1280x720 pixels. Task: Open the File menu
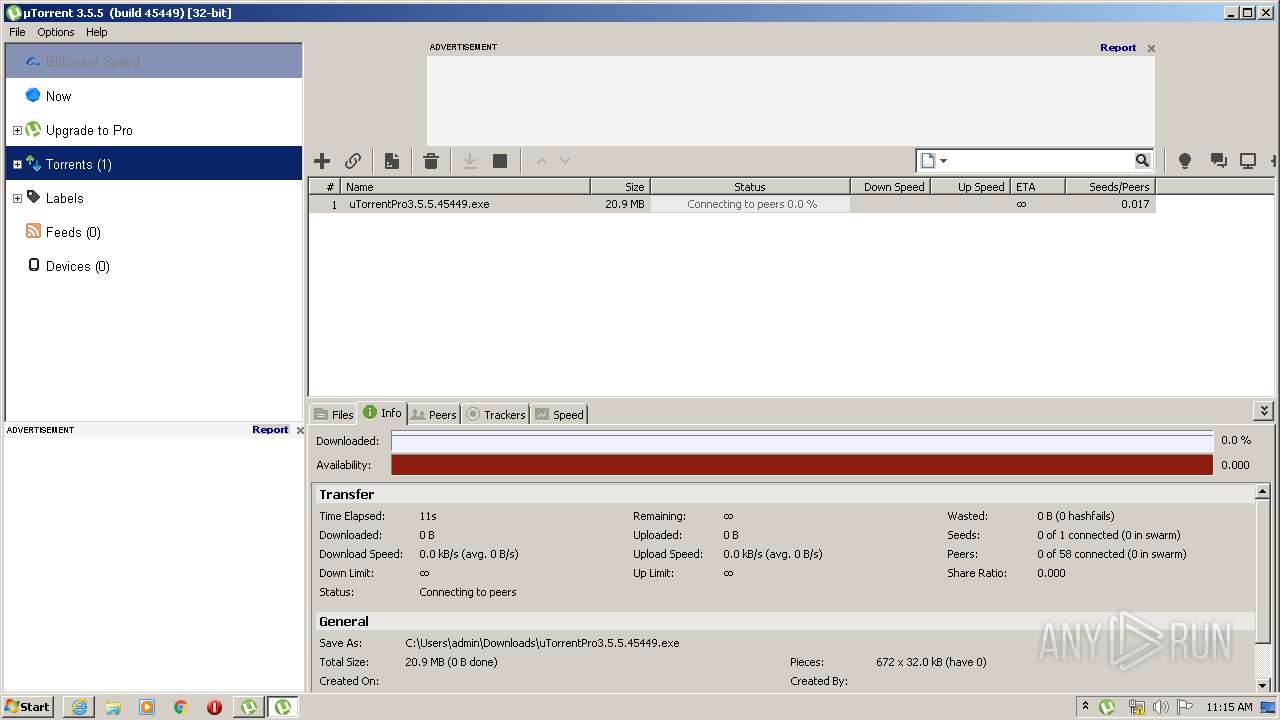(17, 32)
